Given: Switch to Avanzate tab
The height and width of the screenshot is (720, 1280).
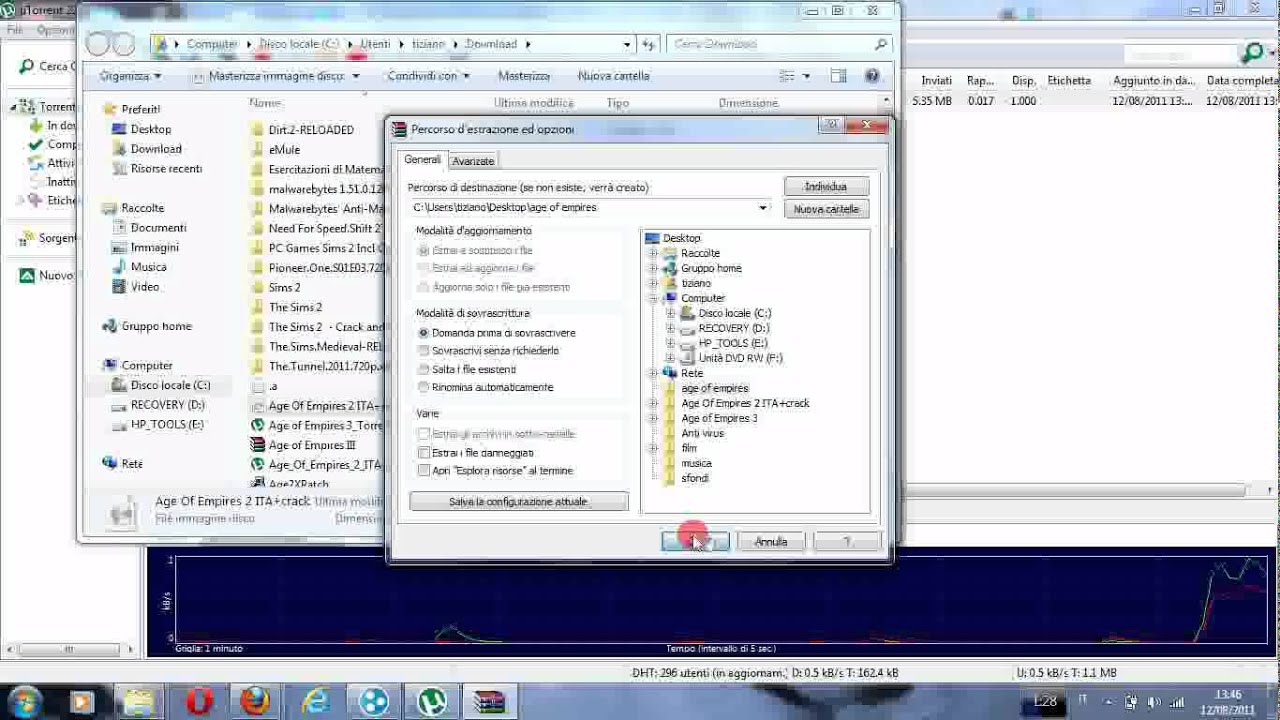Looking at the screenshot, I should [473, 161].
